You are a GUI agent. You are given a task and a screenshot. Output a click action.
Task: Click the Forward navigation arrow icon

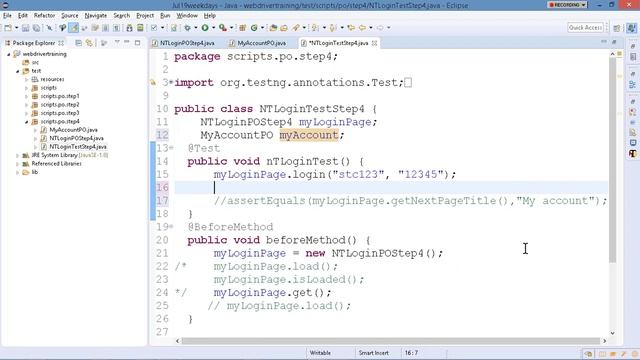(380, 28)
